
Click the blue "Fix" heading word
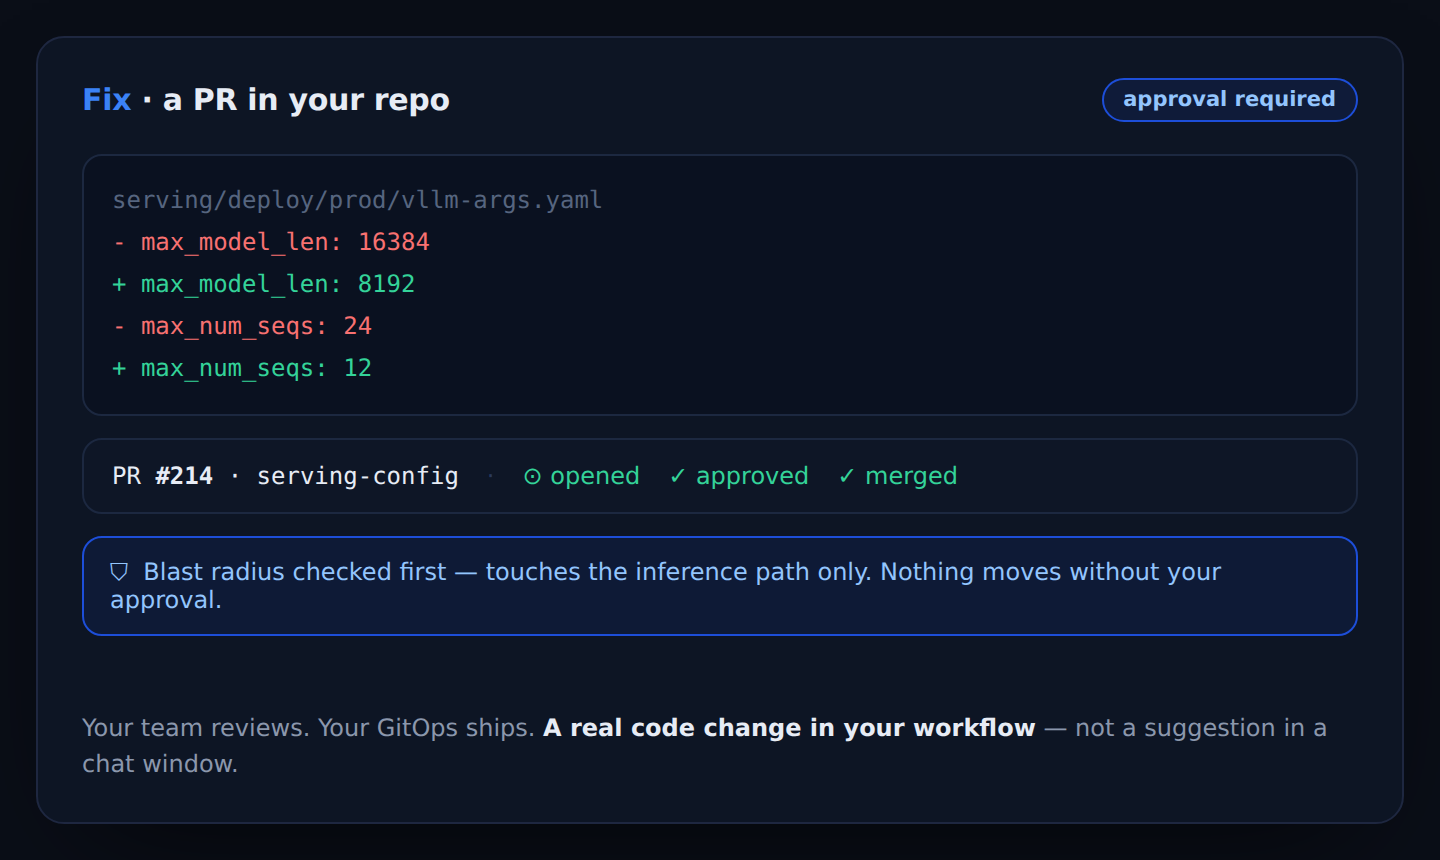(x=107, y=100)
